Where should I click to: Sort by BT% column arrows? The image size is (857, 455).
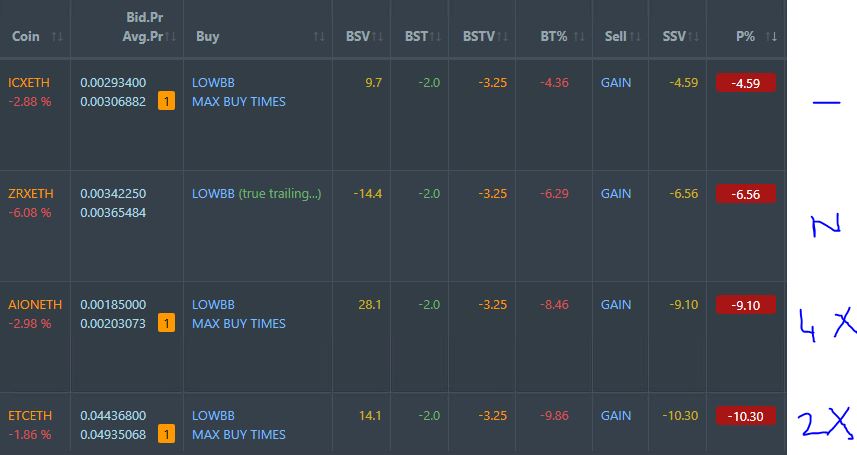pos(579,37)
